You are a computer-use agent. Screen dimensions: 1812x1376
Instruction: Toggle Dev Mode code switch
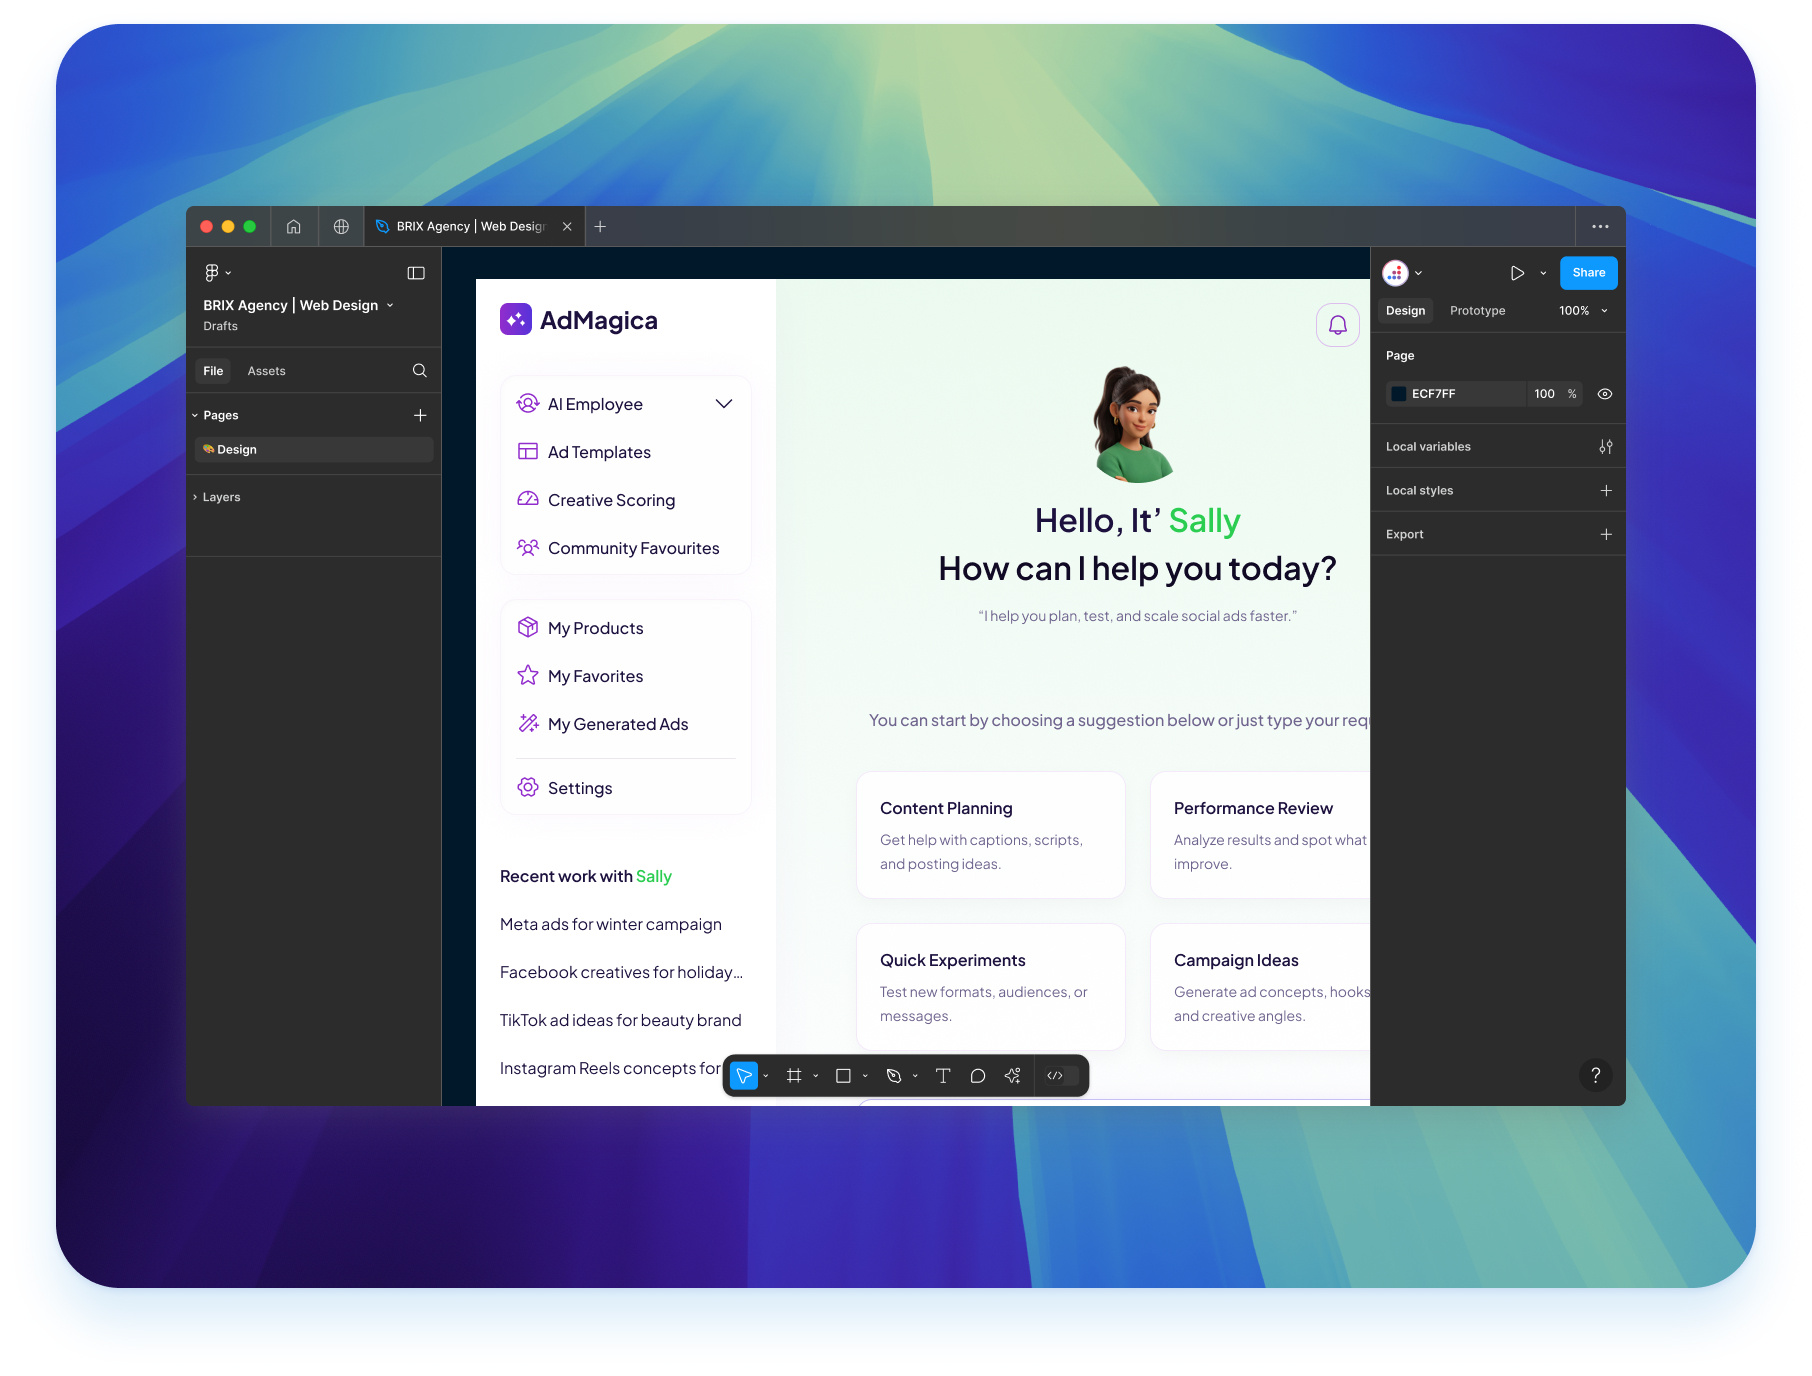(1062, 1076)
